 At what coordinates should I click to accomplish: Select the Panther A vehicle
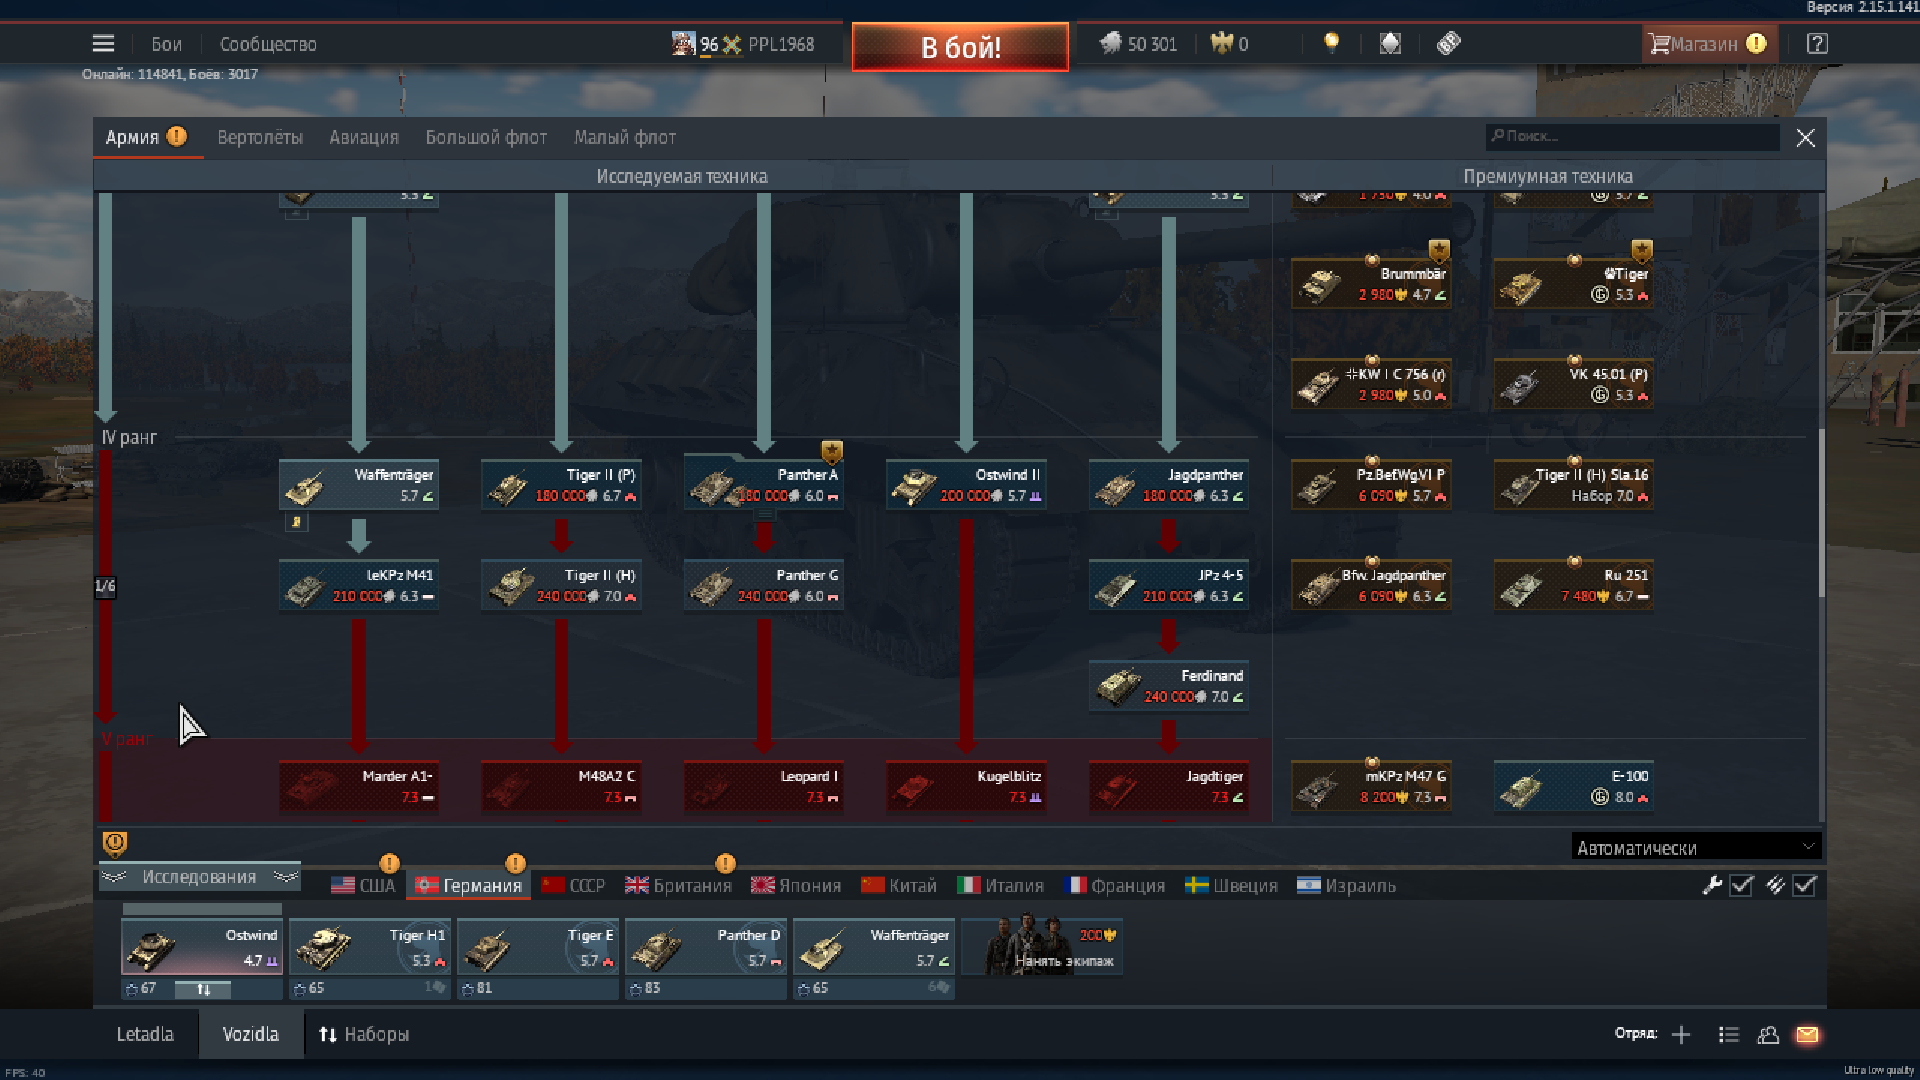[x=763, y=485]
